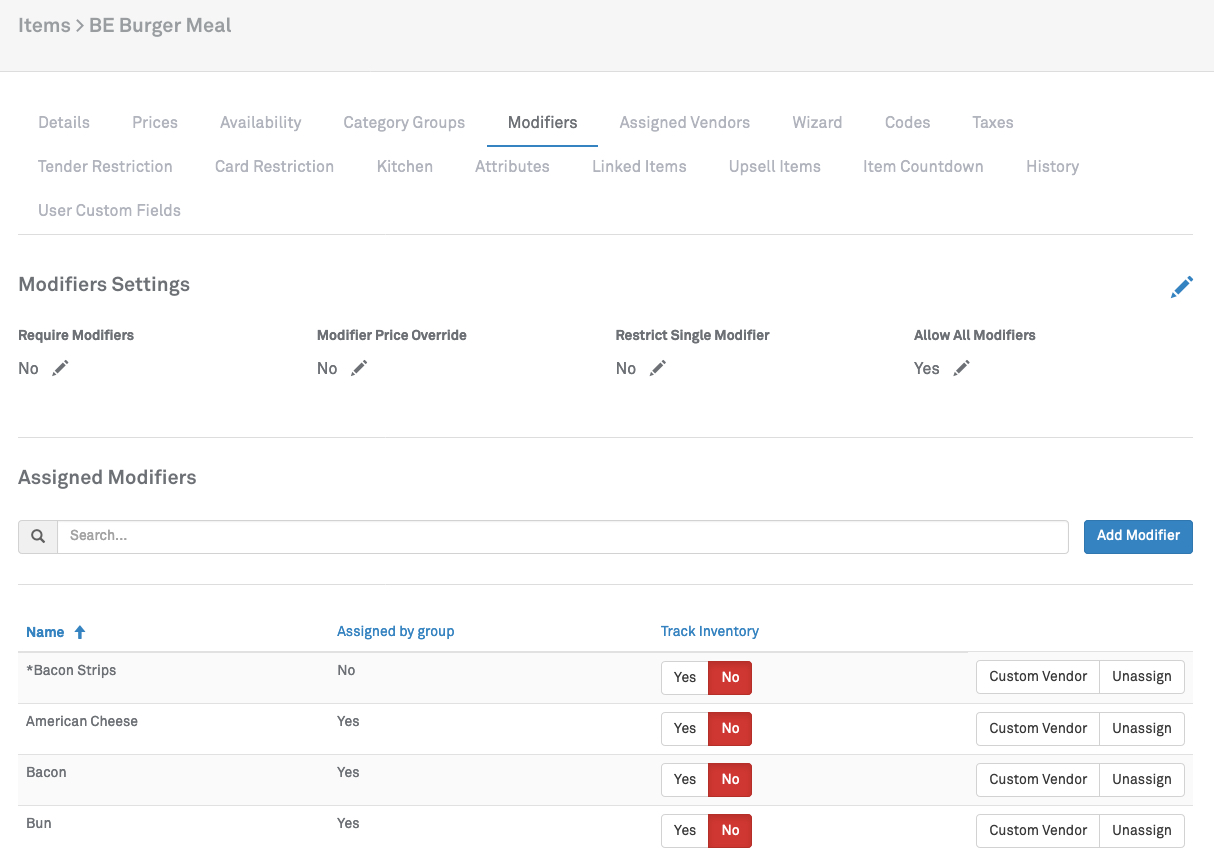The height and width of the screenshot is (856, 1214).
Task: Open Custom Vendor for Bacon
Action: click(1038, 779)
